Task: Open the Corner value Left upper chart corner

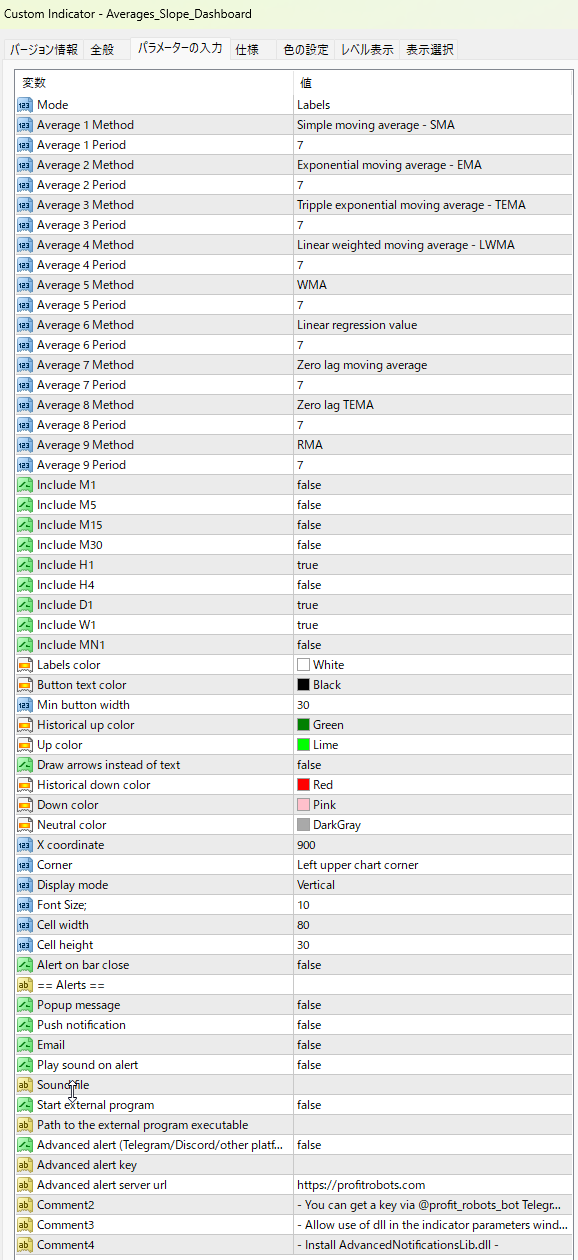Action: (433, 865)
